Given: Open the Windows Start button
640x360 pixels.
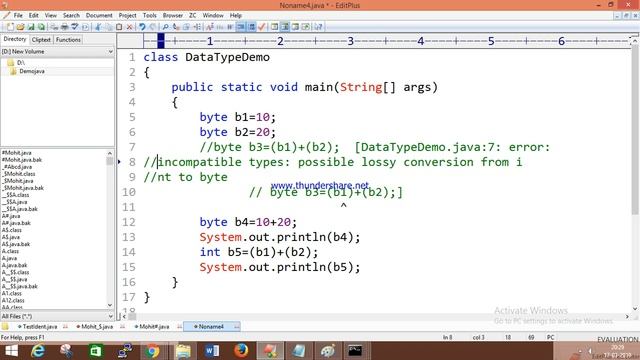Looking at the screenshot, I should click(x=11, y=351).
